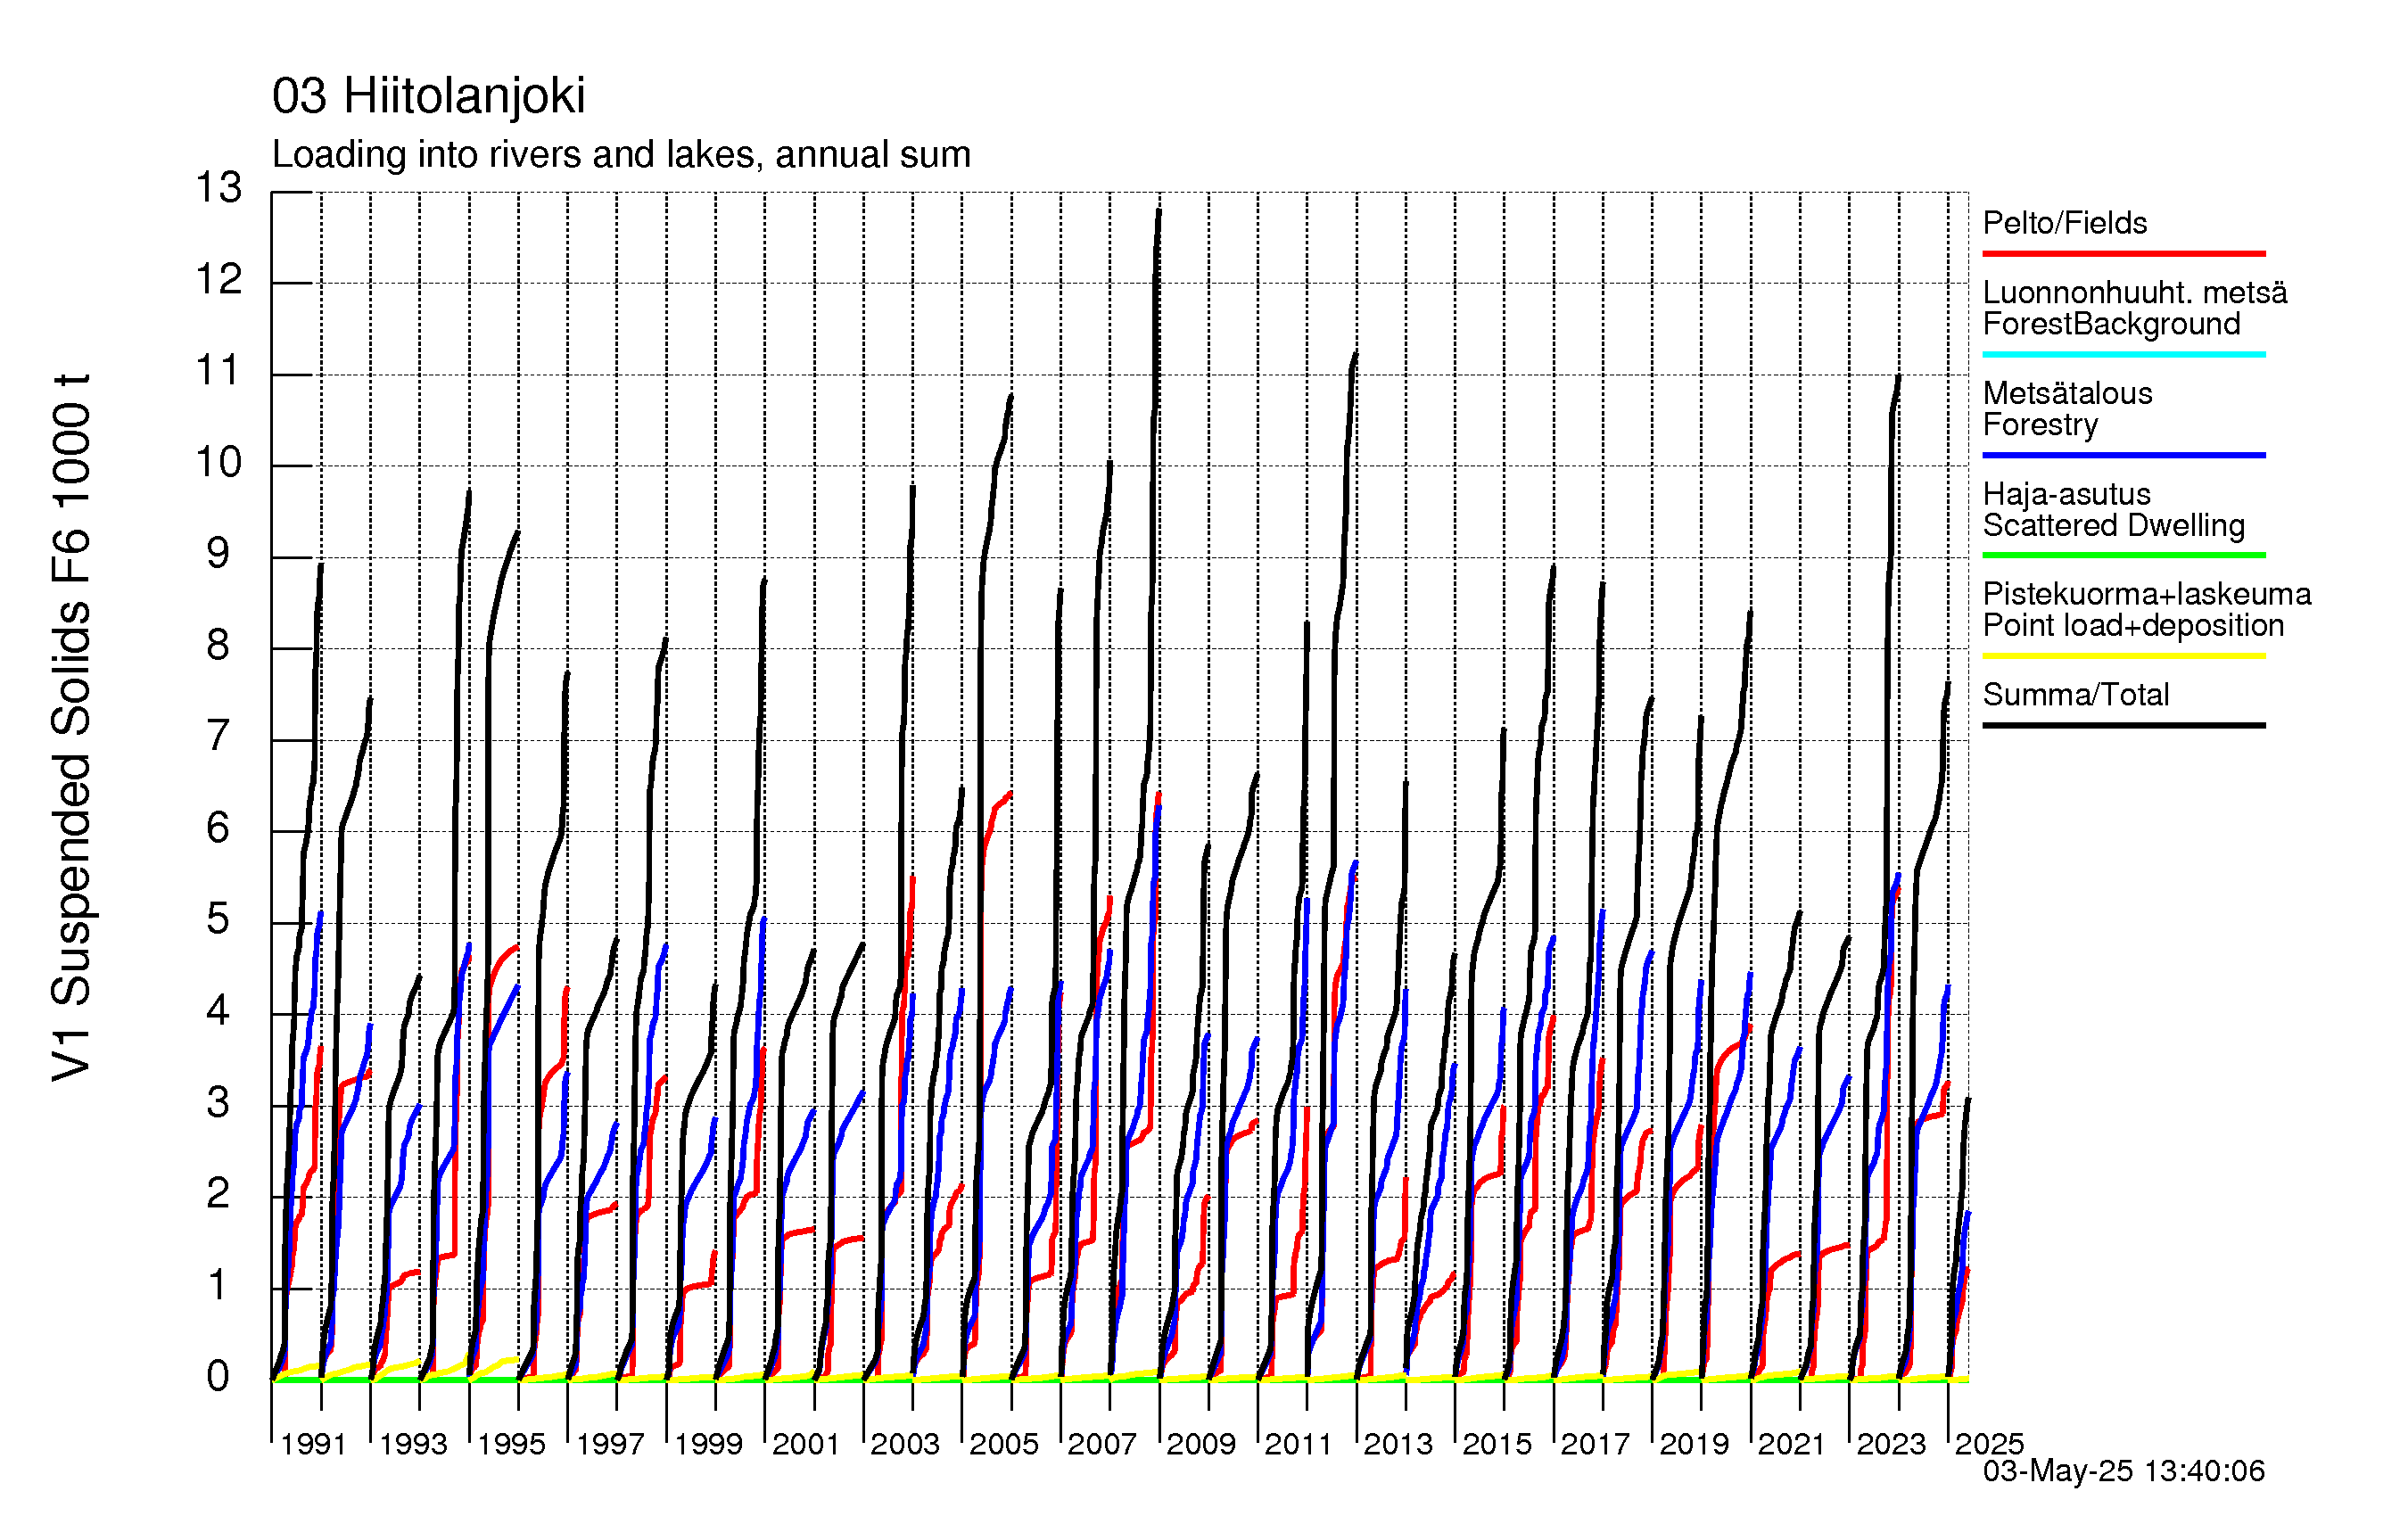Screen dimensions: 2408x1516
Task: Click the y-axis label 'V1 Suspended Solids F6 1000 t'
Action: (72, 727)
